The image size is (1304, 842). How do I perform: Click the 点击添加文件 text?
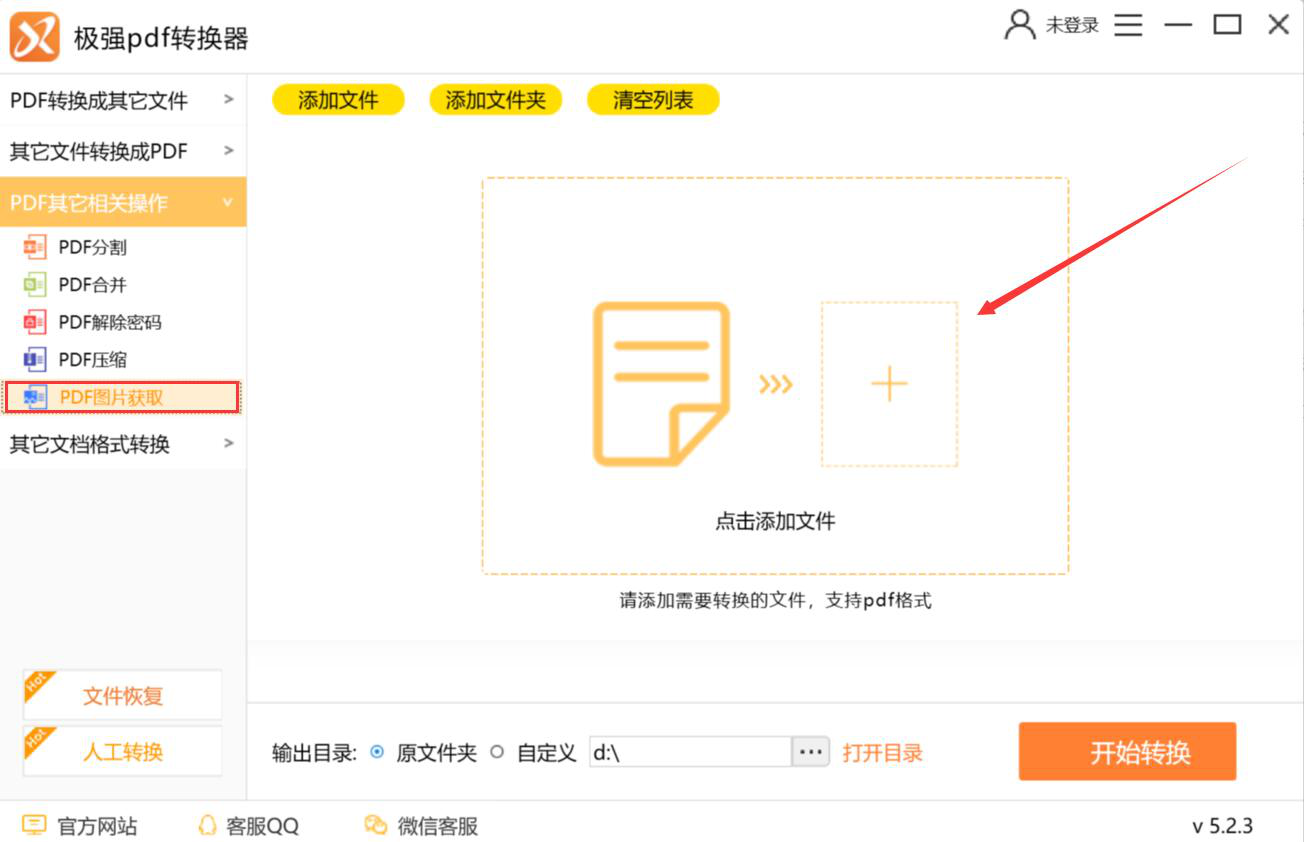pyautogui.click(x=775, y=521)
